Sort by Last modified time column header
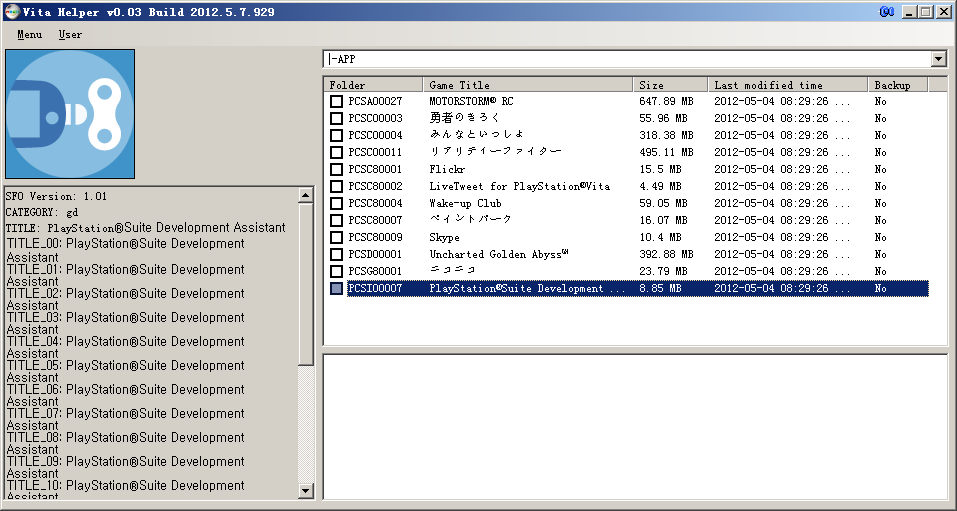This screenshot has height=511, width=957. pyautogui.click(x=787, y=85)
